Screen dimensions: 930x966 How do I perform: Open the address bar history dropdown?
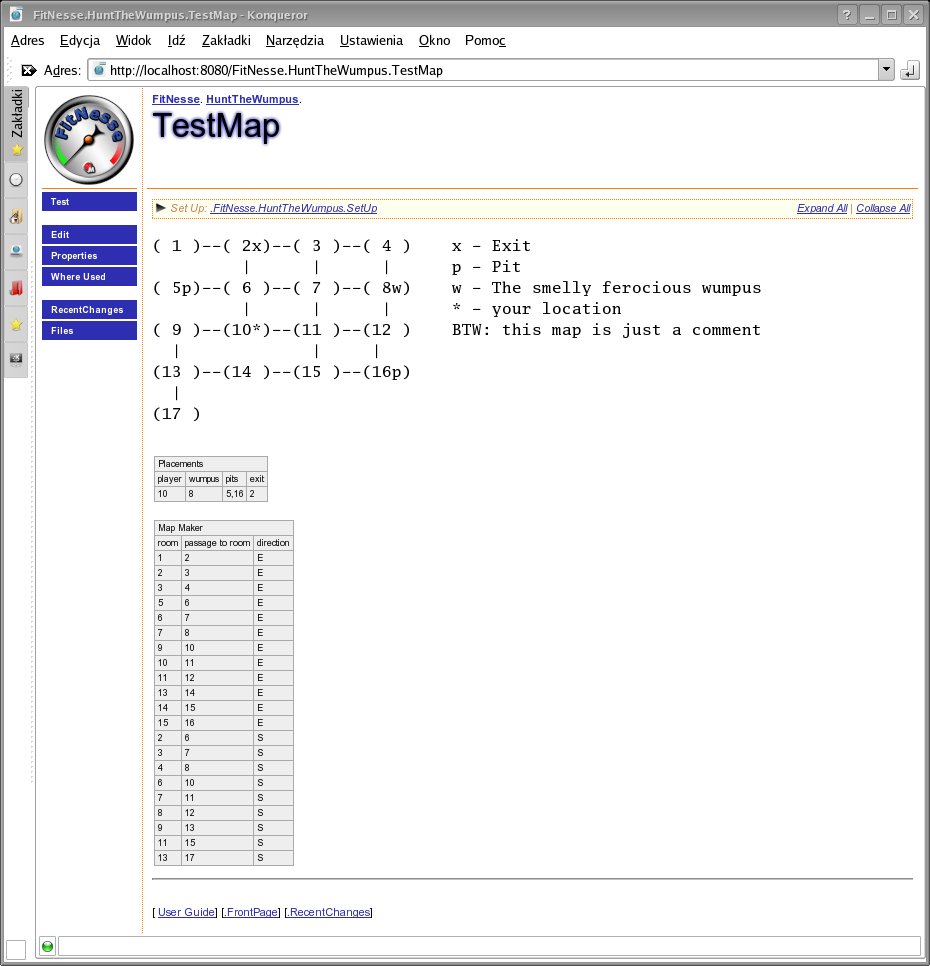885,70
